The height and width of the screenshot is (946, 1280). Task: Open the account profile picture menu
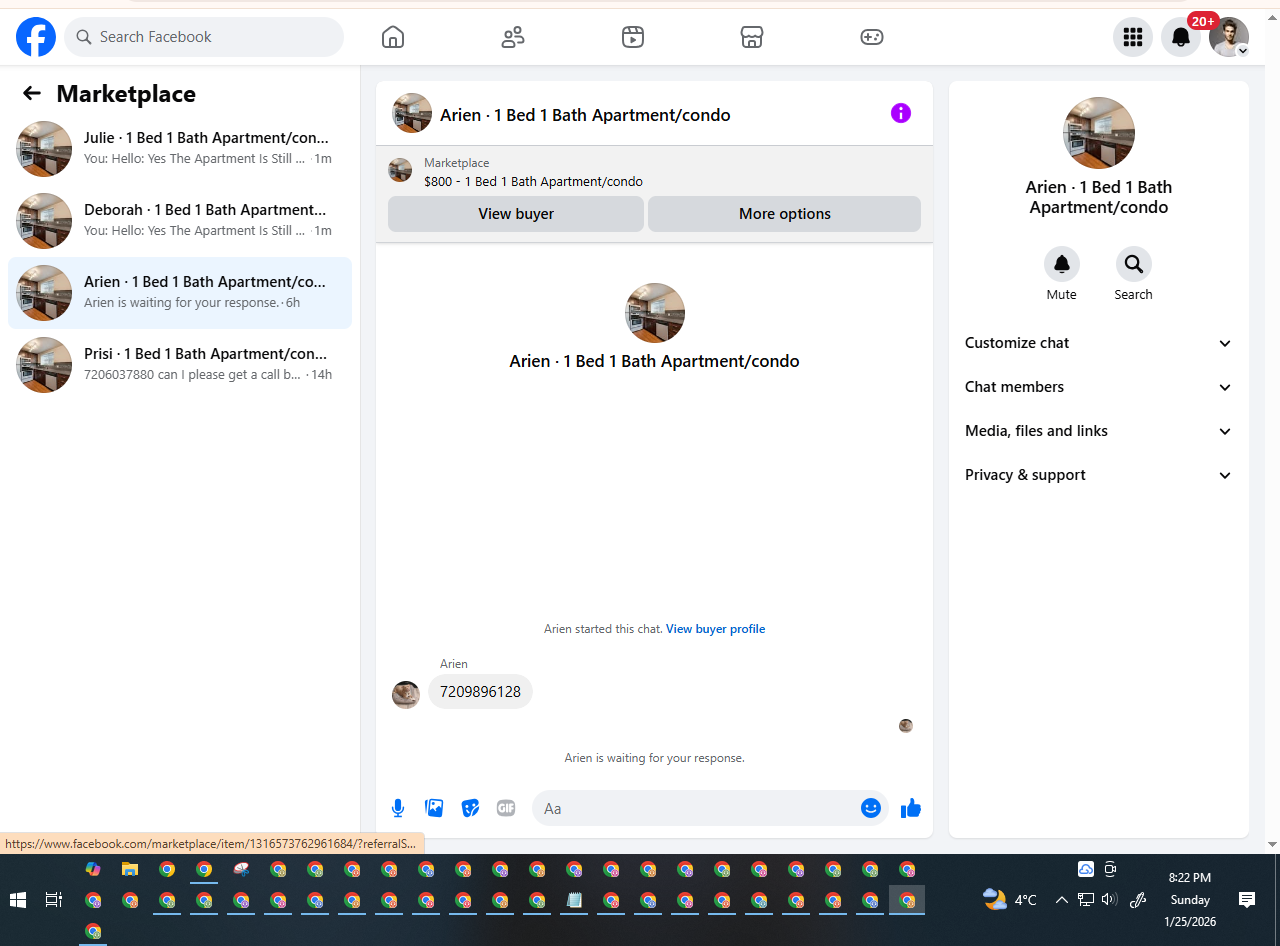point(1229,37)
